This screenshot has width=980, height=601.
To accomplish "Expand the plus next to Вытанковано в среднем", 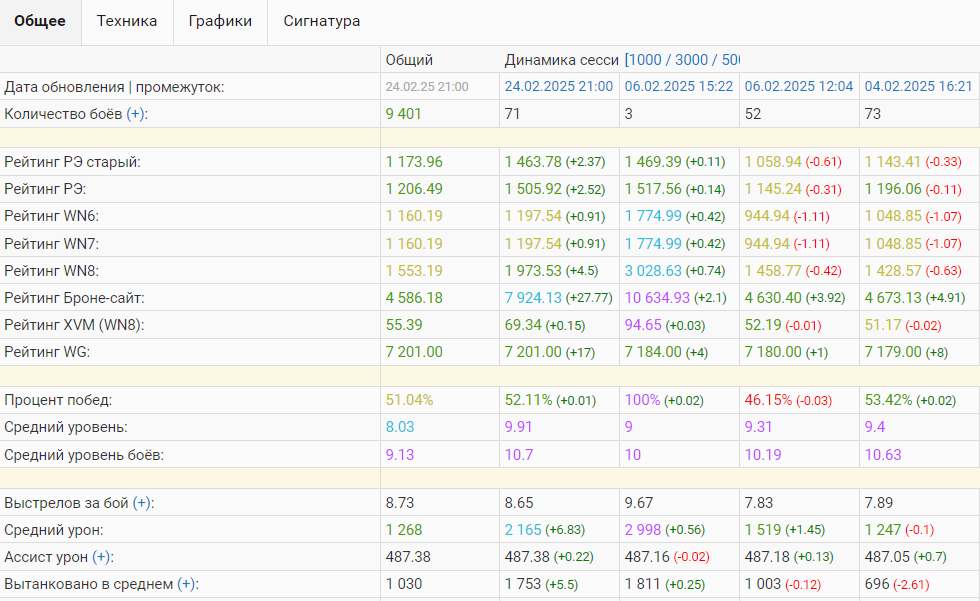I will 186,584.
